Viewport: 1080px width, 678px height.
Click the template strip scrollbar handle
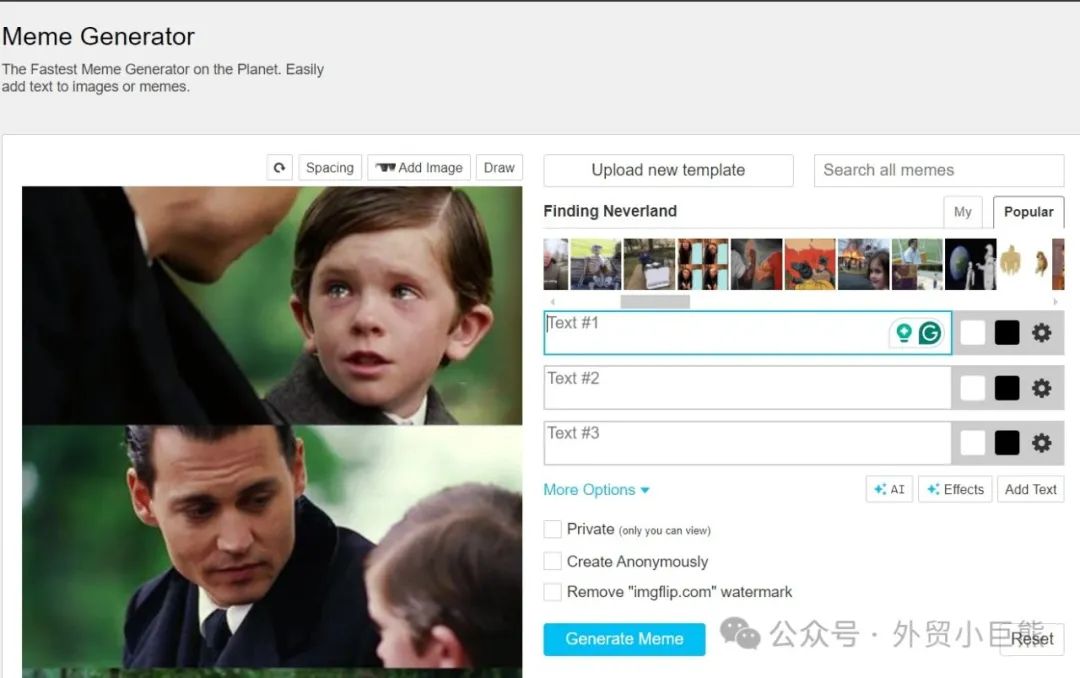[x=655, y=302]
